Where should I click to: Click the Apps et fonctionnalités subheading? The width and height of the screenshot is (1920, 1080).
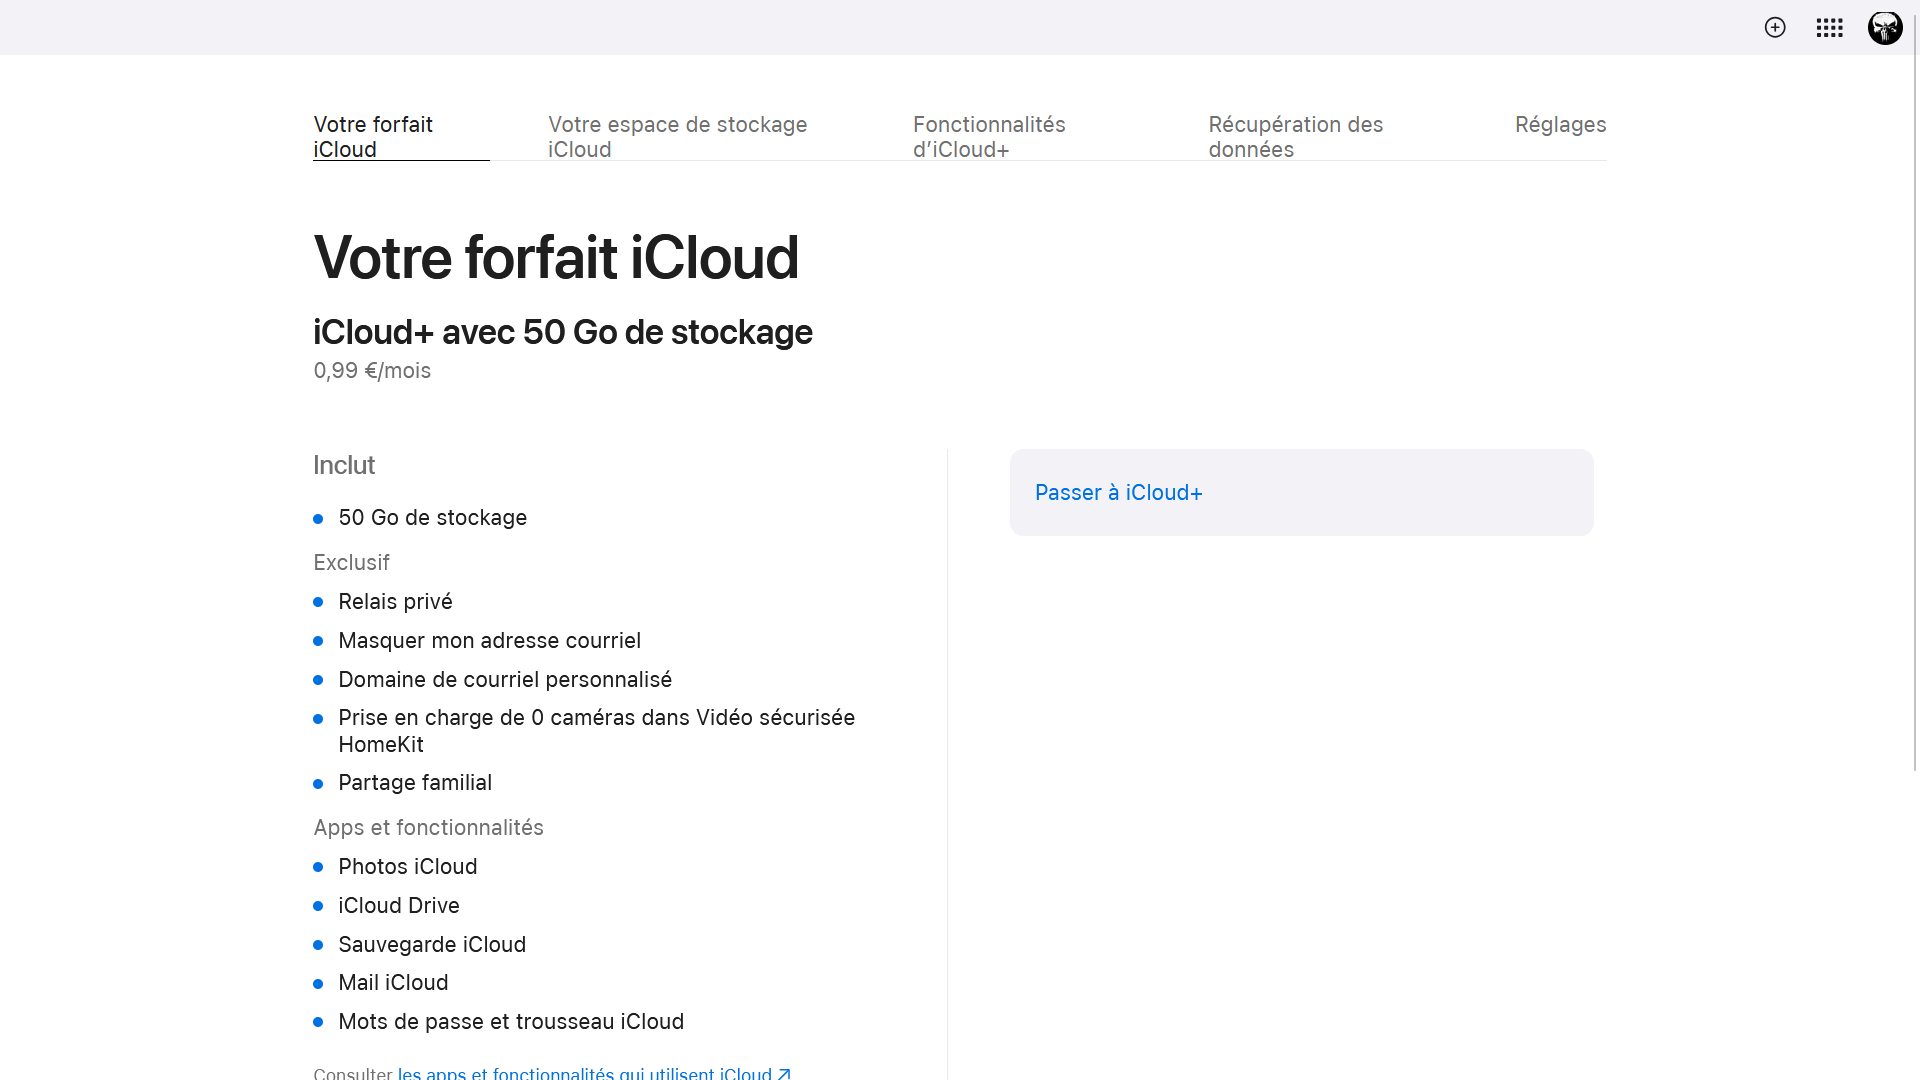[x=428, y=828]
